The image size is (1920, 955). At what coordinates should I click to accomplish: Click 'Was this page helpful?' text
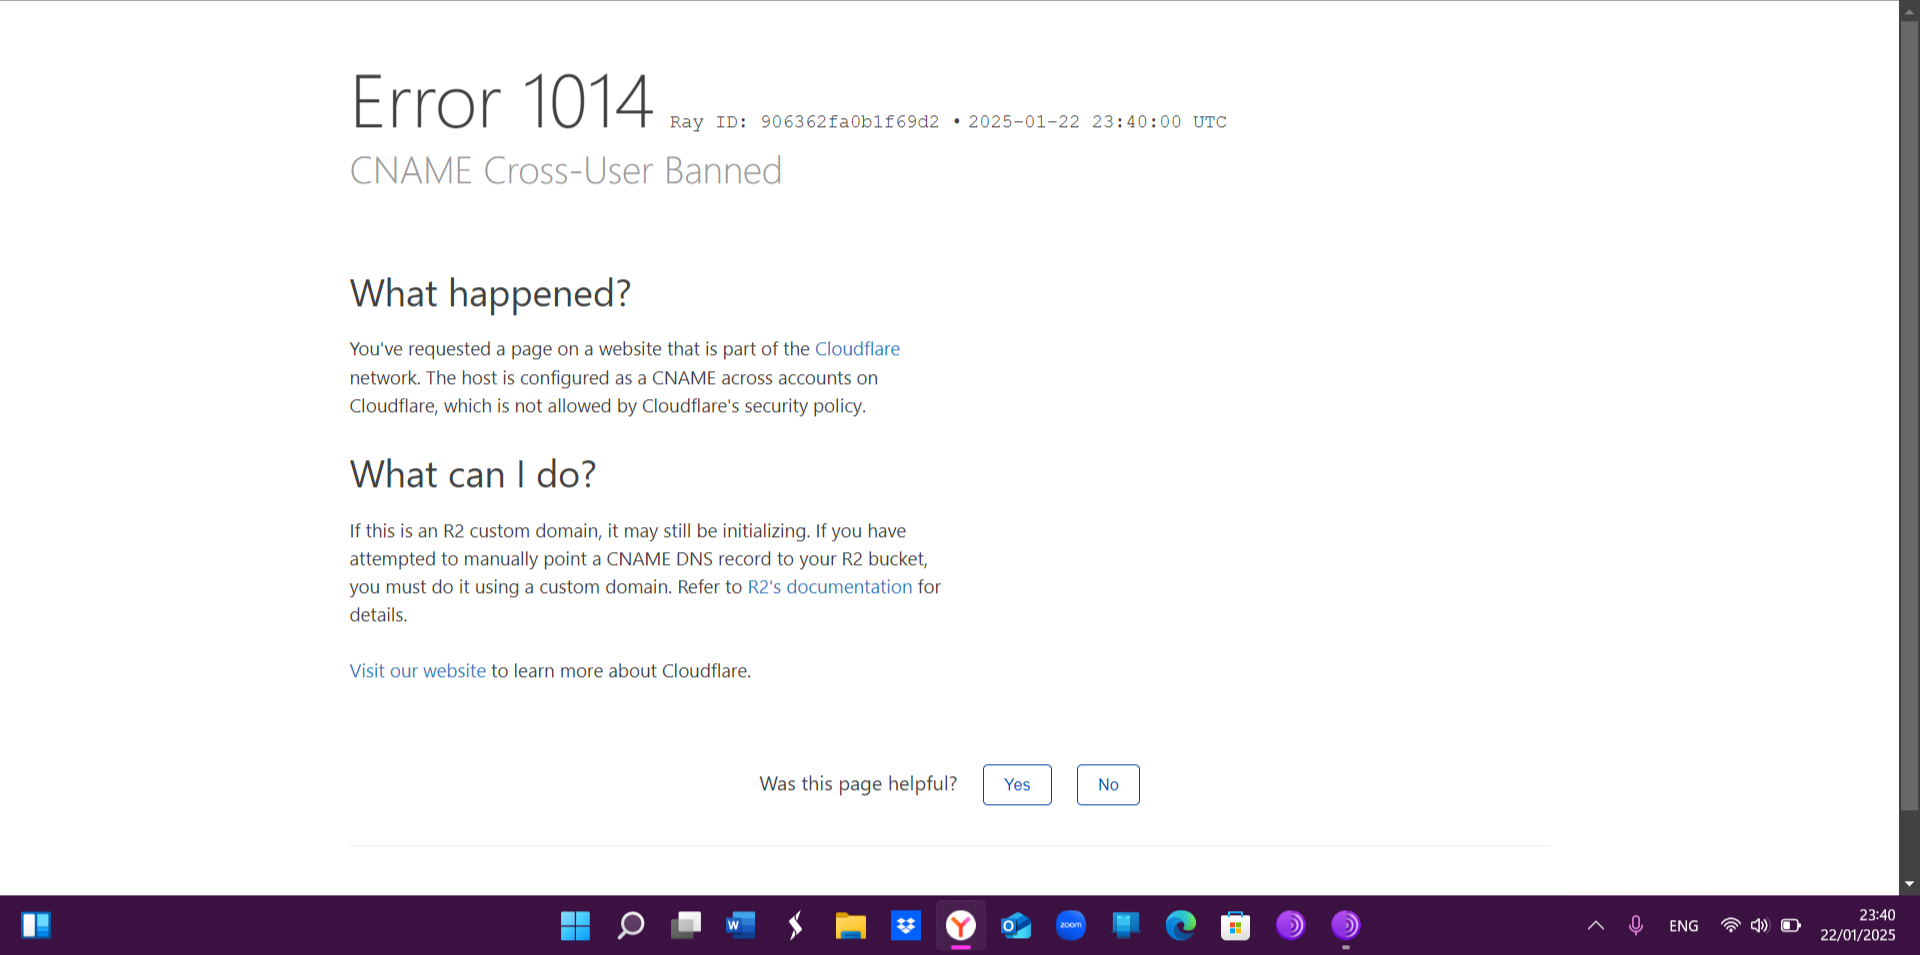coord(858,784)
